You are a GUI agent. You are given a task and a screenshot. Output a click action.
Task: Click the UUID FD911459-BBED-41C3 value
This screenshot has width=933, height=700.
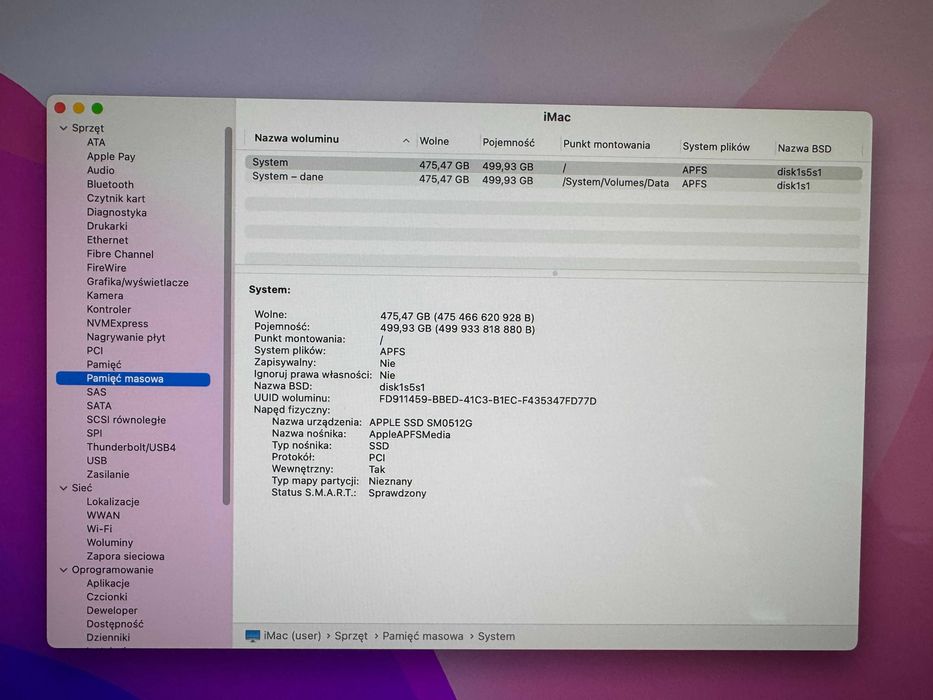[487, 401]
